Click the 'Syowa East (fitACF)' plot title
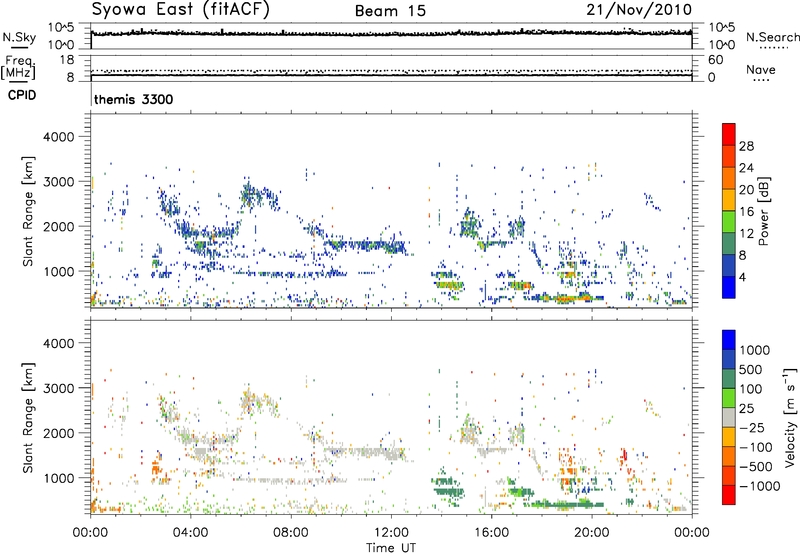This screenshot has height=554, width=800. coord(180,9)
